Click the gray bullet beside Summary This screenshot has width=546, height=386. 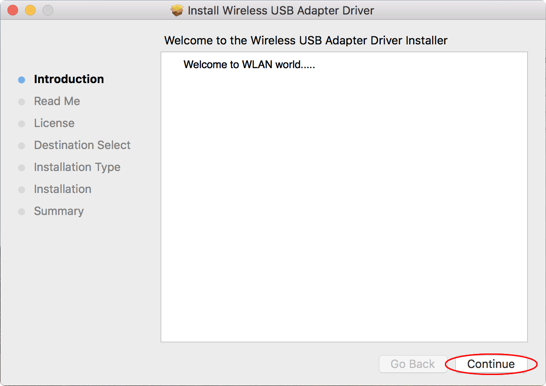tap(22, 212)
